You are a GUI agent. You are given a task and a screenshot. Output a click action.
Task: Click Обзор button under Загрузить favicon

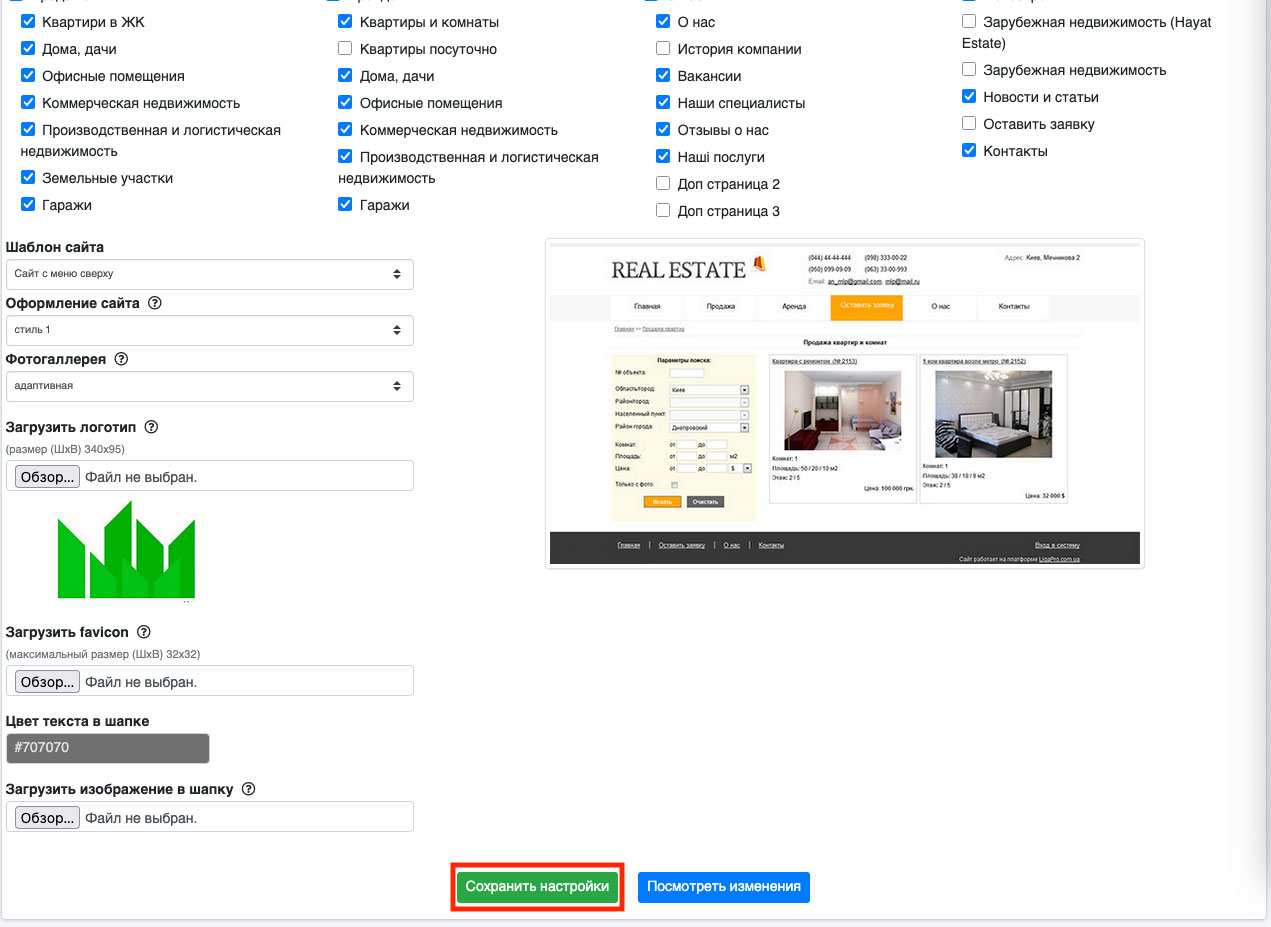tap(47, 682)
